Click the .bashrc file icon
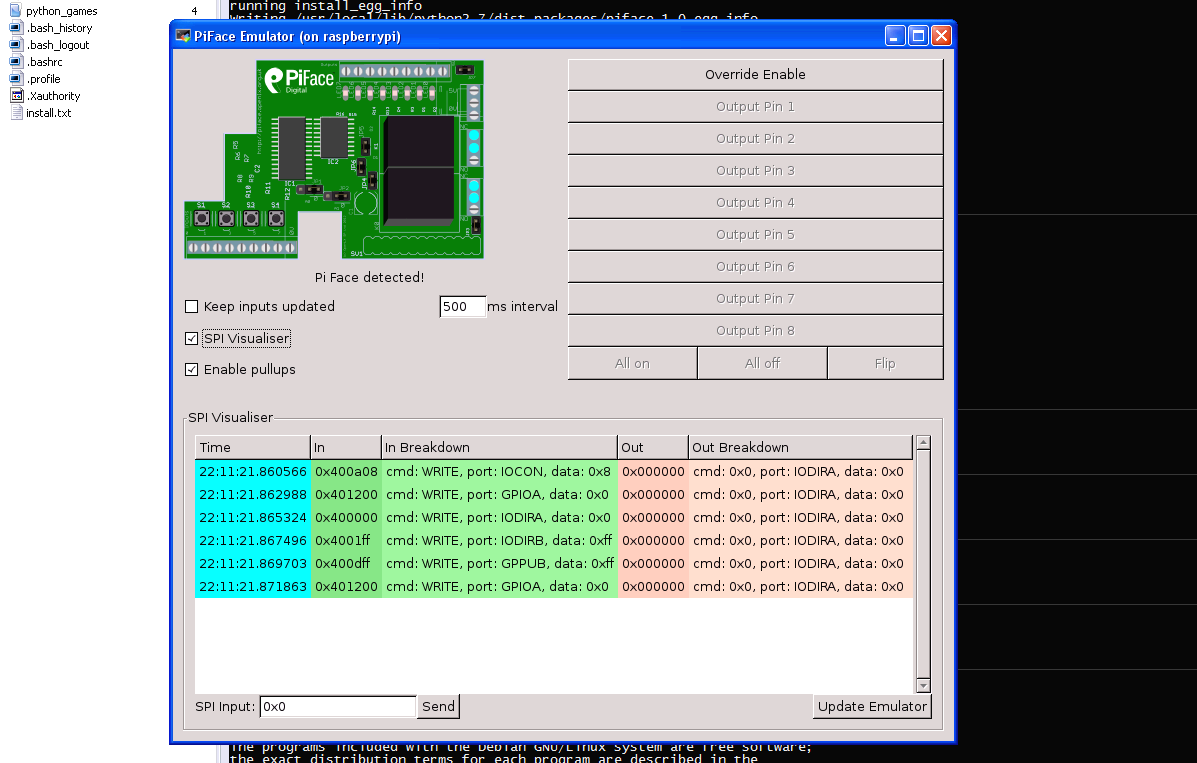1197x763 pixels. pos(15,61)
